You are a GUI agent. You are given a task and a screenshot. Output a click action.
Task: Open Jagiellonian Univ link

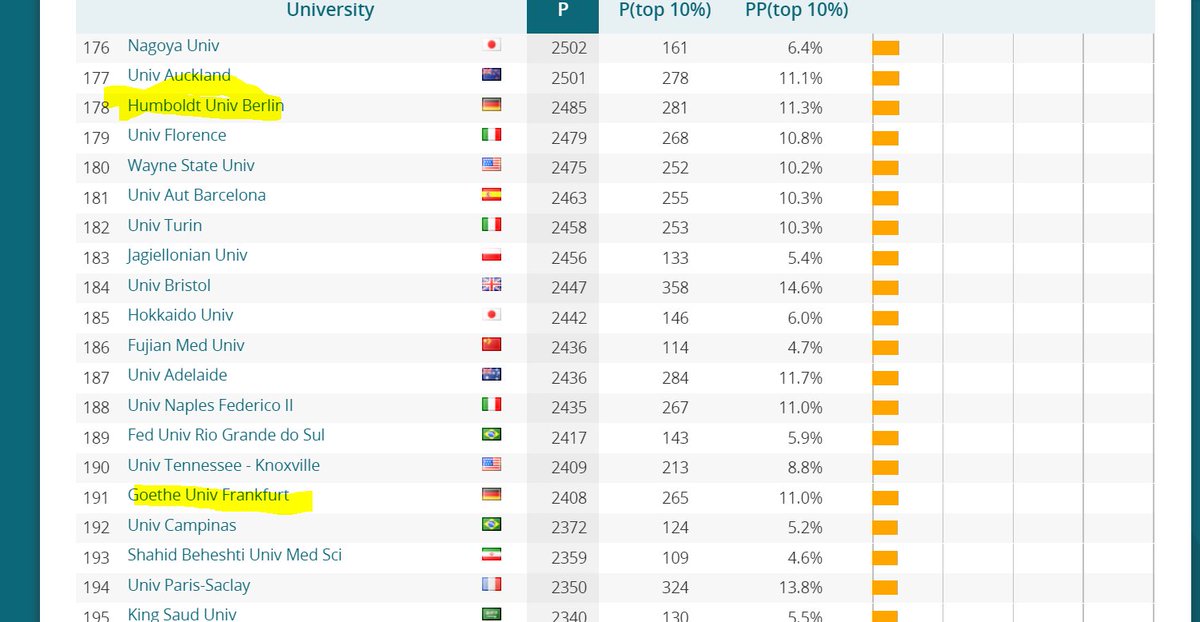tap(187, 256)
